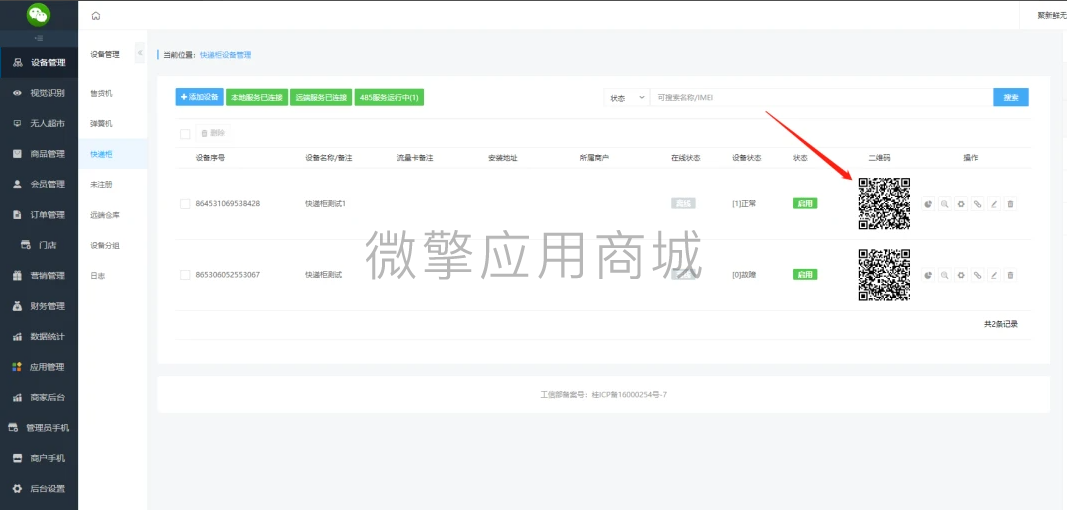Open the QR code of 快递柜测试1

884,204
